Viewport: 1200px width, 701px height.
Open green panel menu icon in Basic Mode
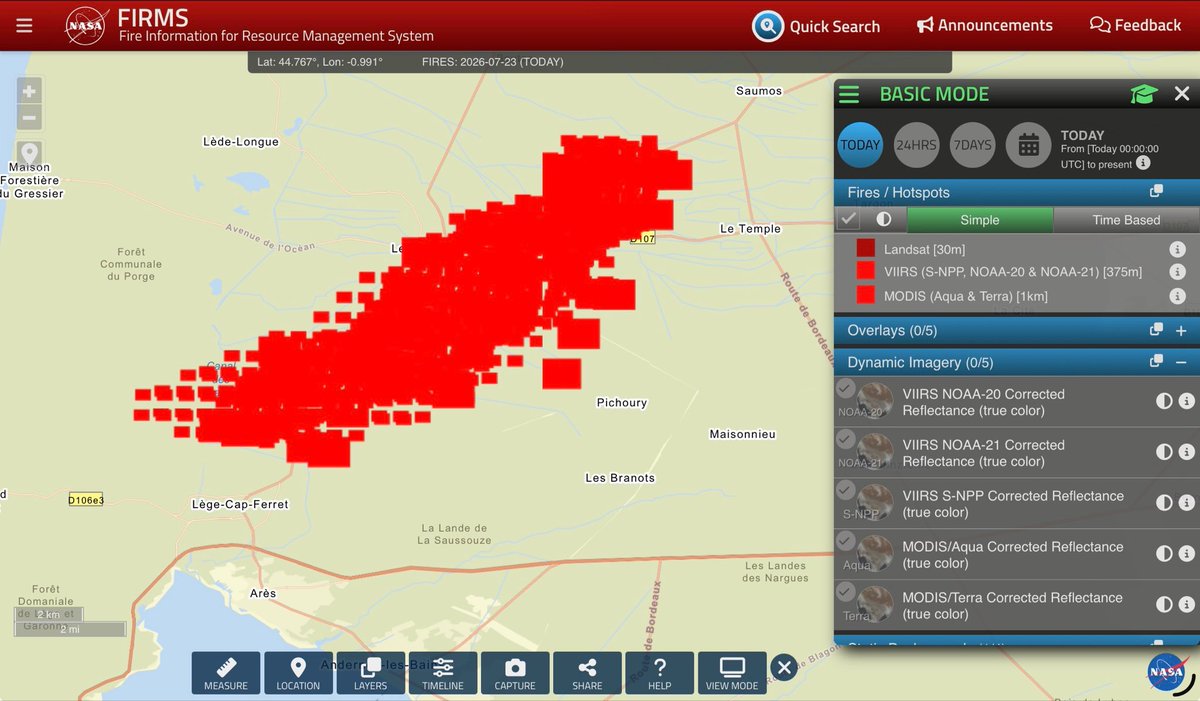pyautogui.click(x=849, y=95)
